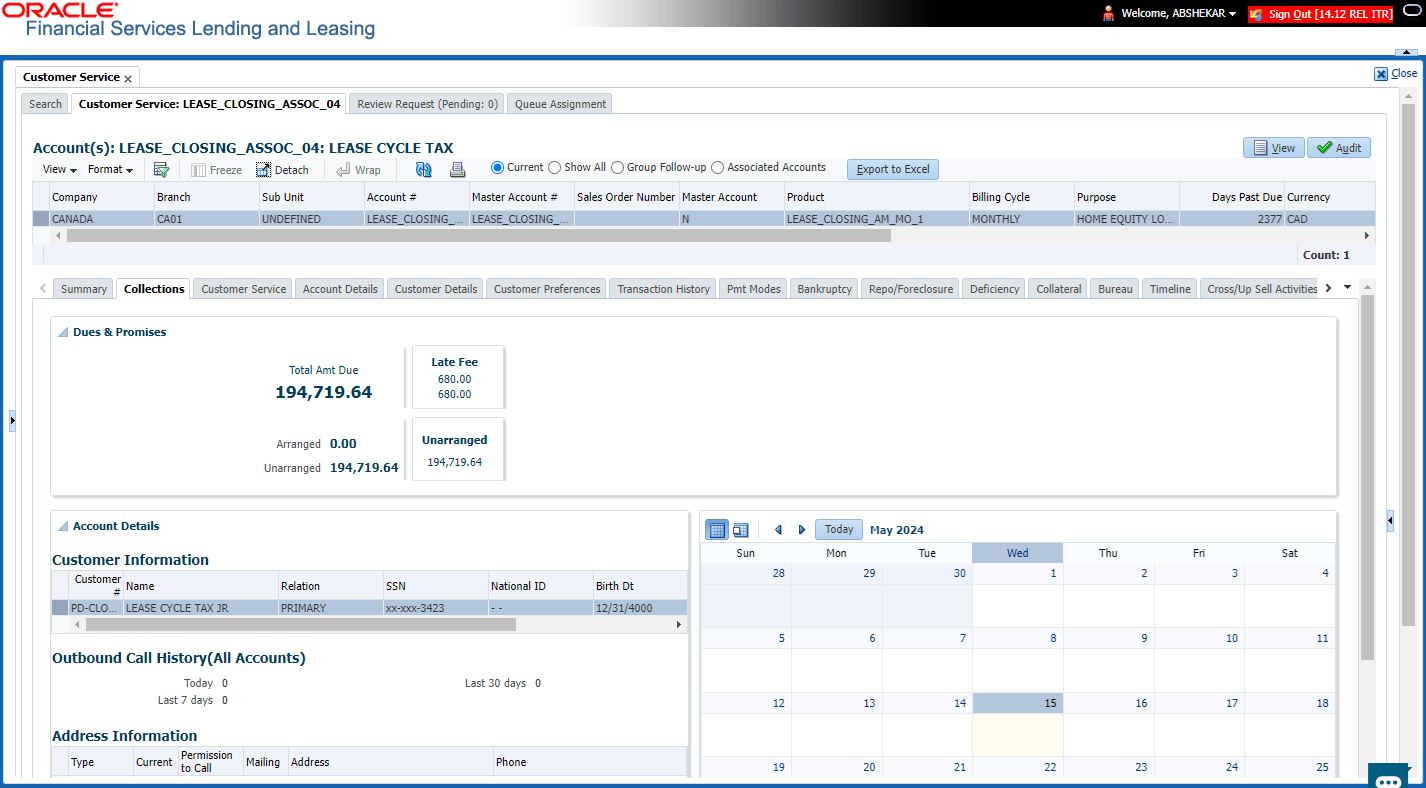Open the Format dropdown menu
Screen dimensions: 1426x788
click(111, 170)
